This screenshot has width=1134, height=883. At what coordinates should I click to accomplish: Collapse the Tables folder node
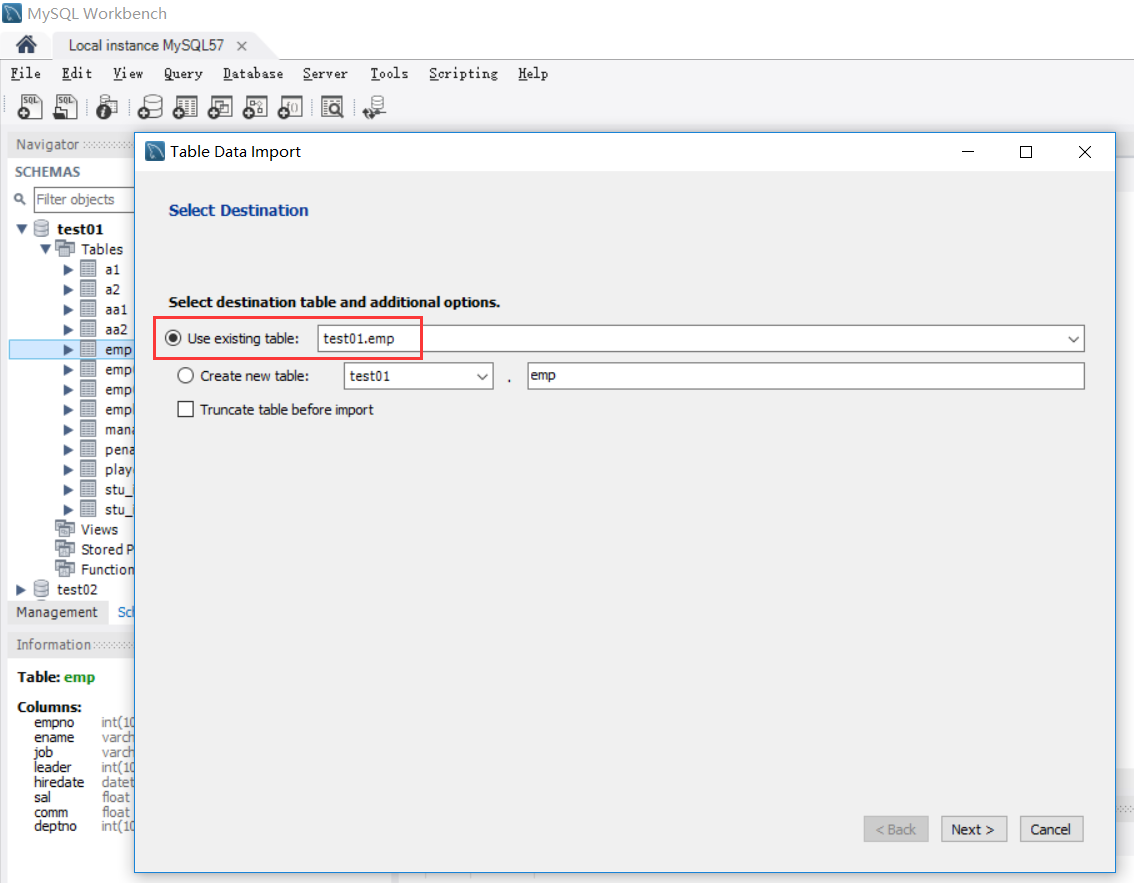pyautogui.click(x=46, y=249)
